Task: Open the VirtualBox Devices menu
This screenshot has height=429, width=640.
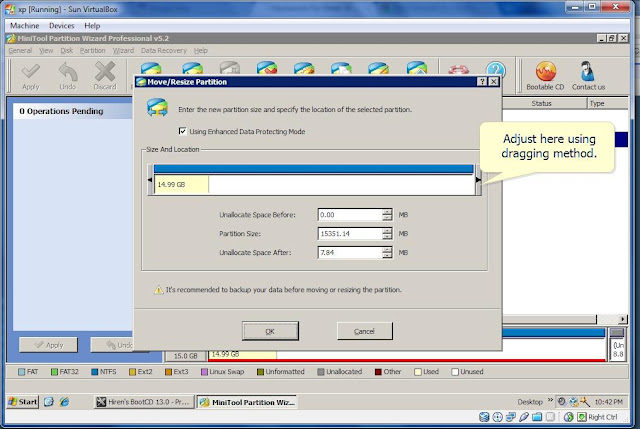Action: [62, 26]
